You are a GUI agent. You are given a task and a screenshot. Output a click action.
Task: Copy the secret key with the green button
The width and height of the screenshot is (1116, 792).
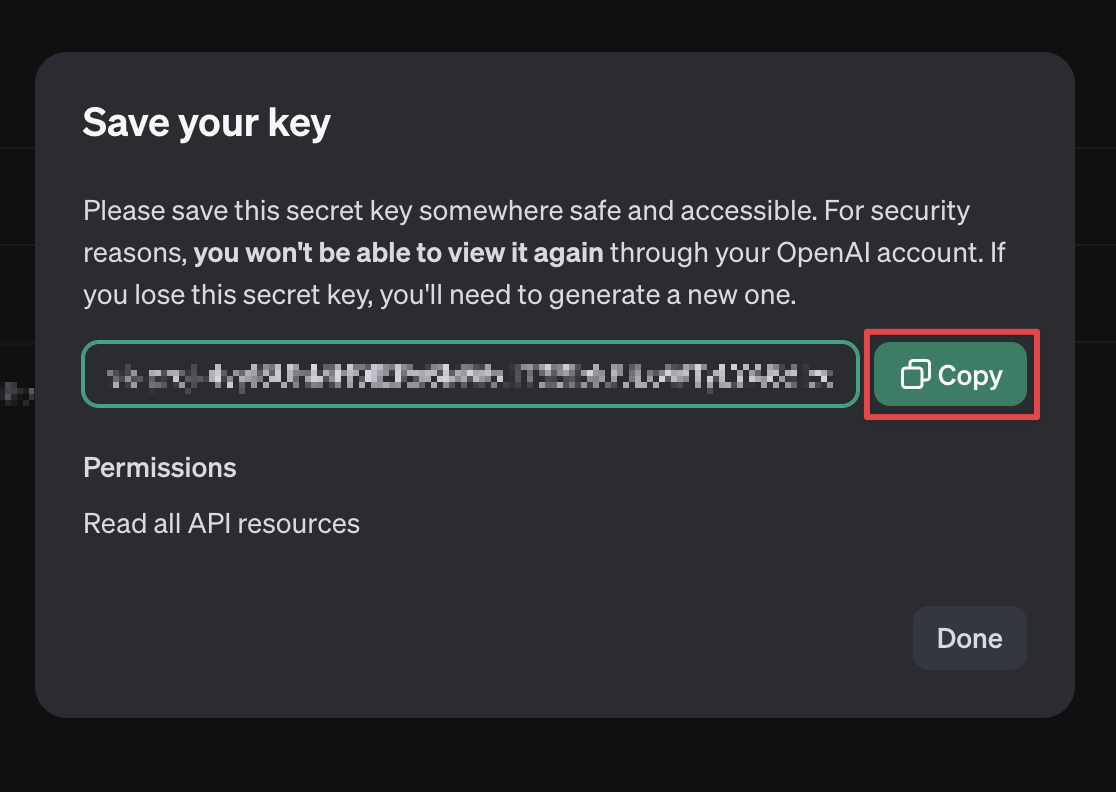[x=950, y=374]
